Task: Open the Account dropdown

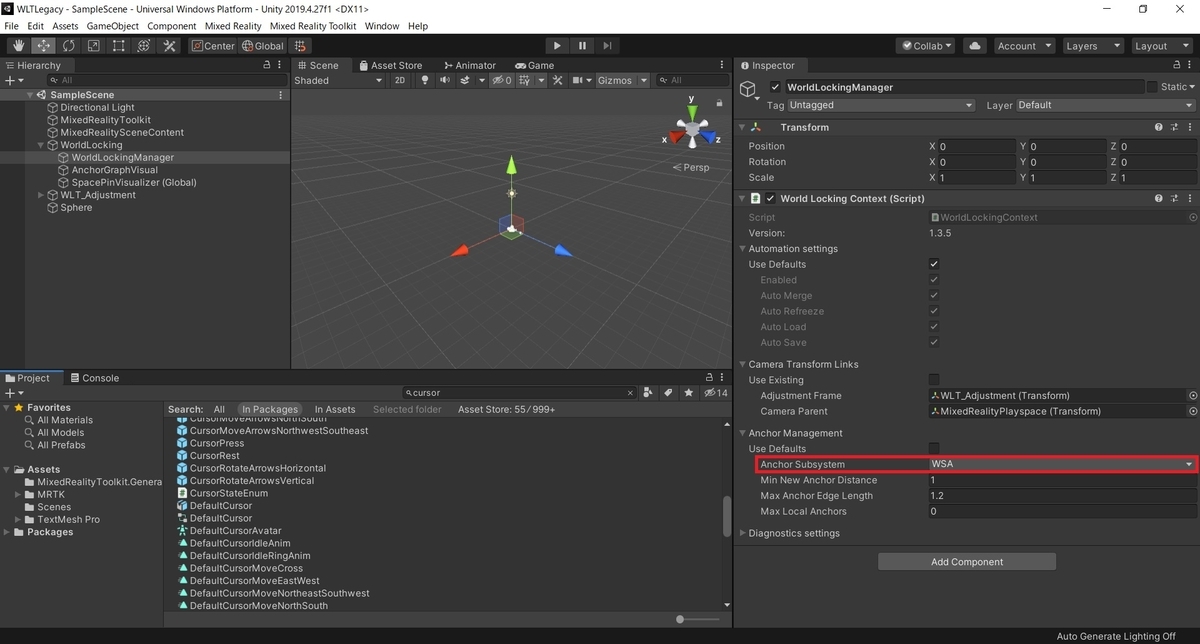Action: pos(1024,46)
